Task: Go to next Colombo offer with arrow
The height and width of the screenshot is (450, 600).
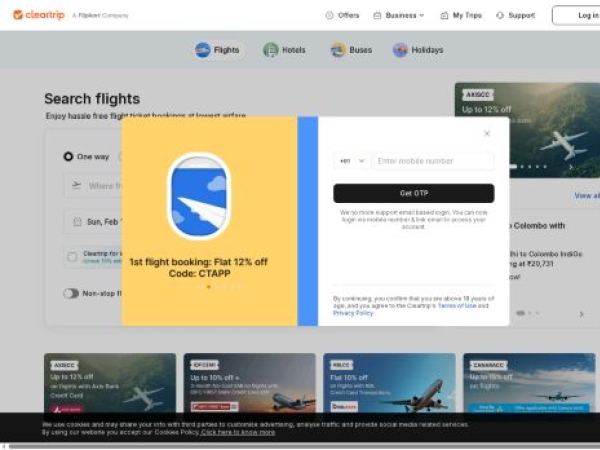Action: [581, 314]
